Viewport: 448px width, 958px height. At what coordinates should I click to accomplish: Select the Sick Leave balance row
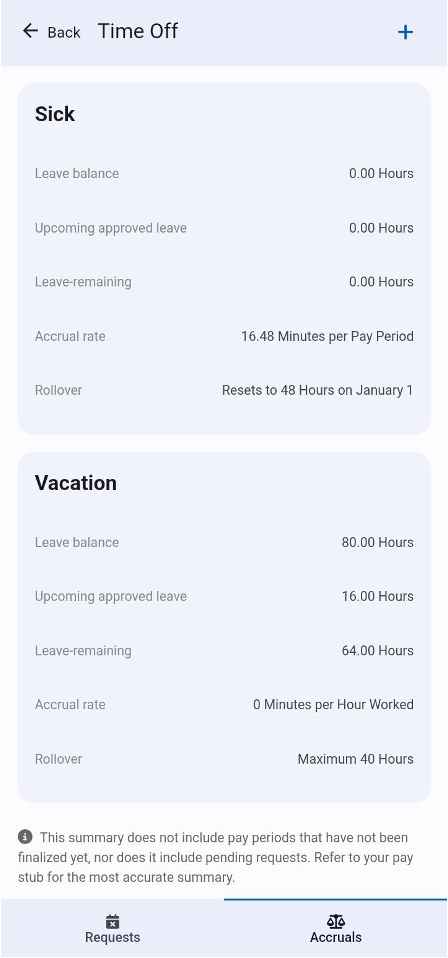(x=224, y=174)
